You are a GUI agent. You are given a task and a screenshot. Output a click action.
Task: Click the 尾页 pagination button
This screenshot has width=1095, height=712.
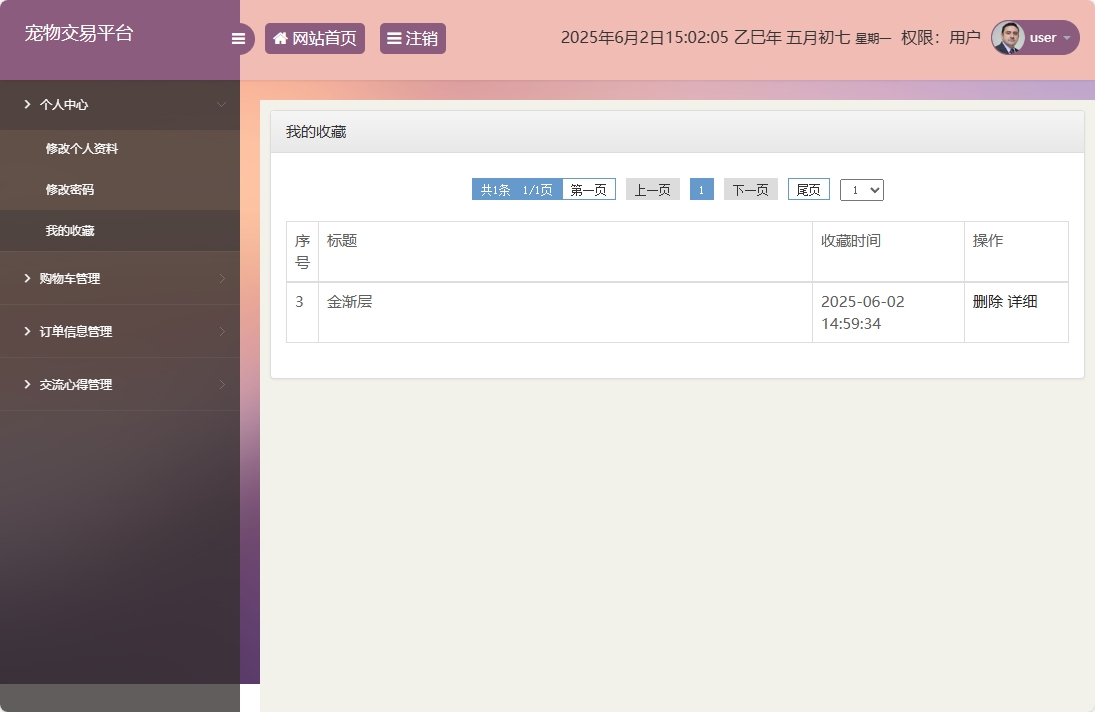click(x=808, y=189)
